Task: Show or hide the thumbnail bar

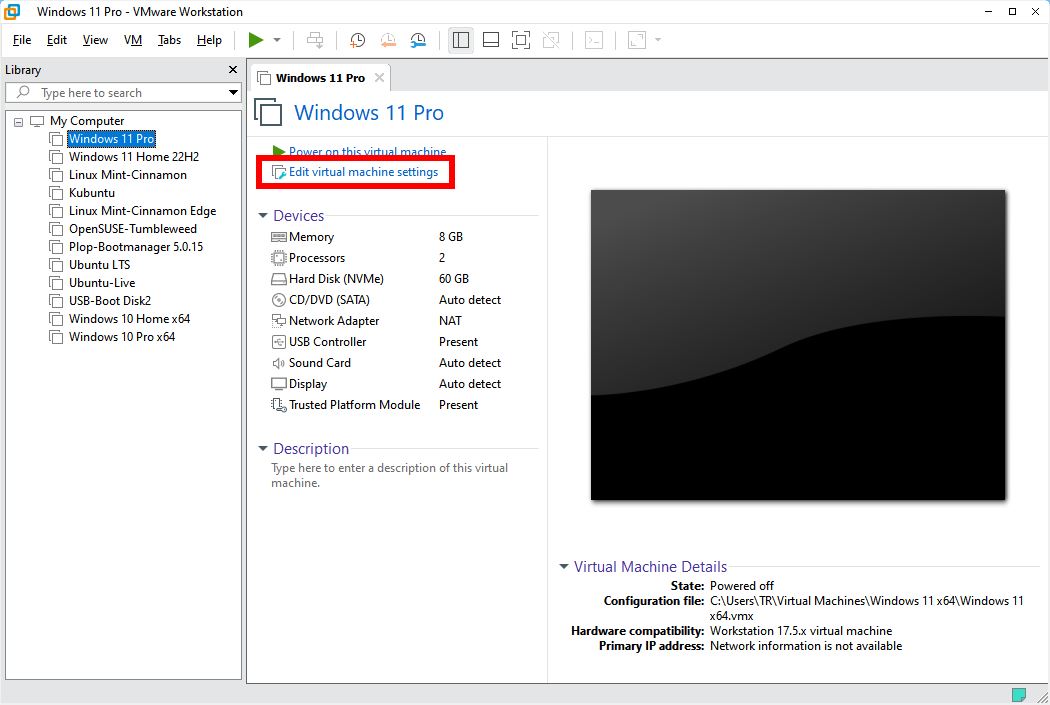Action: (490, 40)
